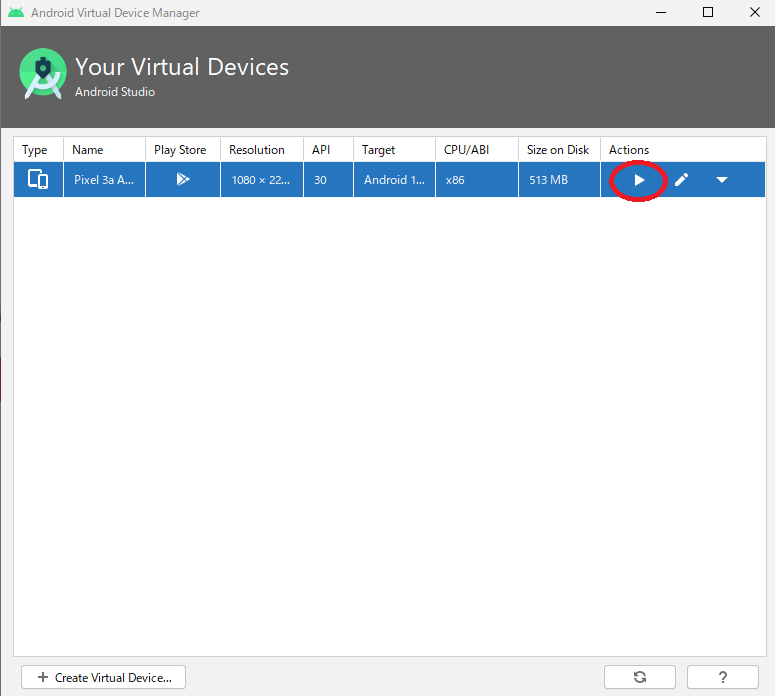775x696 pixels.
Task: Select the '513 MB' size cell
Action: pyautogui.click(x=560, y=179)
